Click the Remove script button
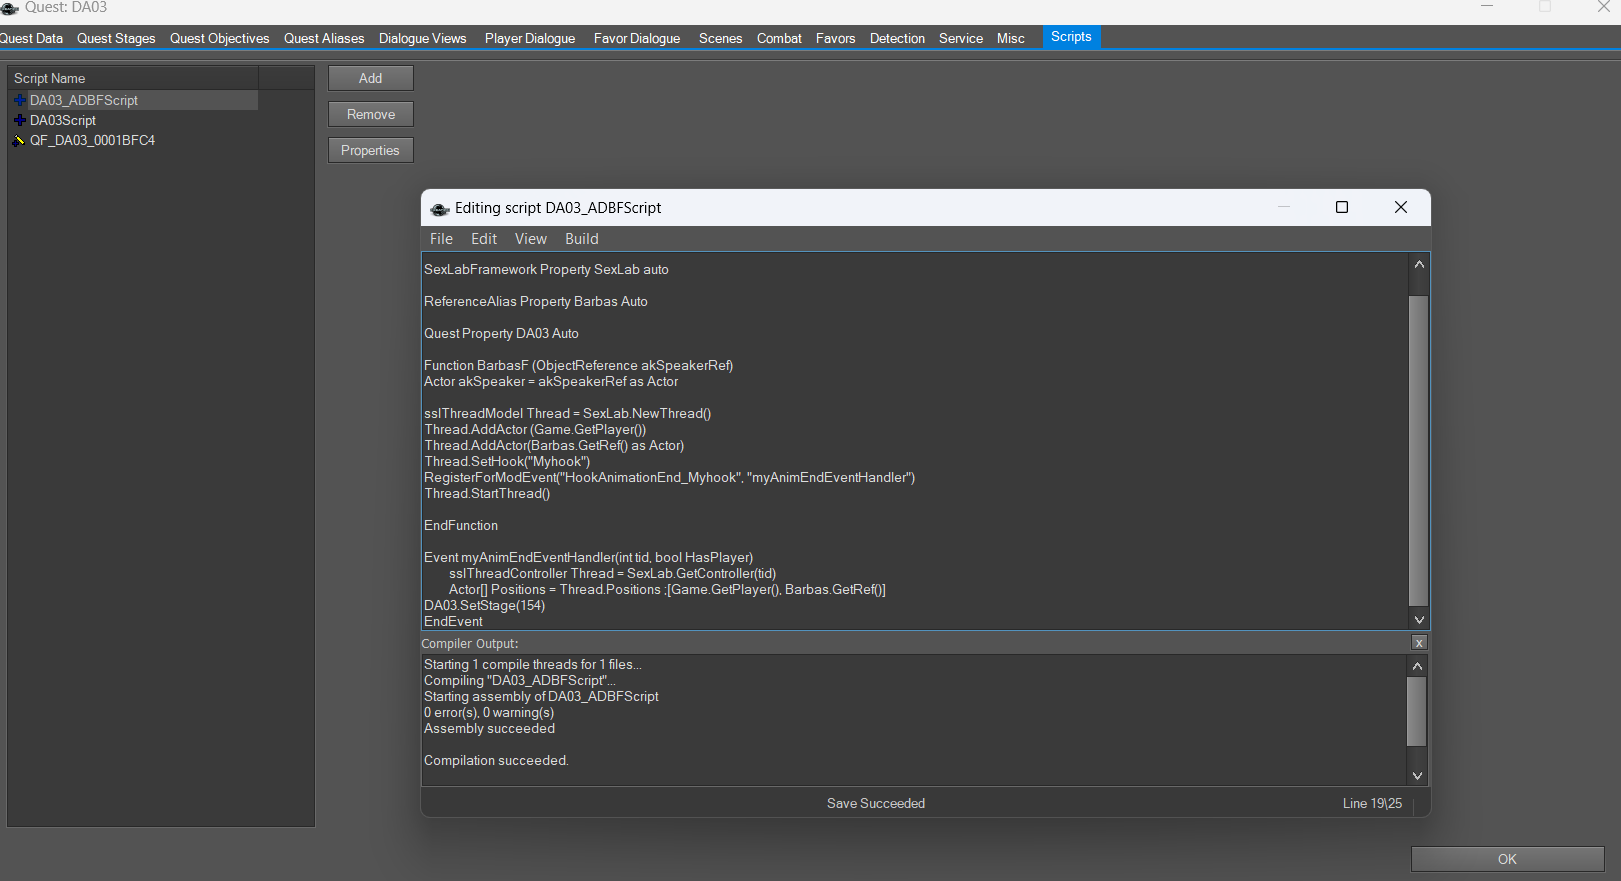This screenshot has height=881, width=1621. (371, 114)
